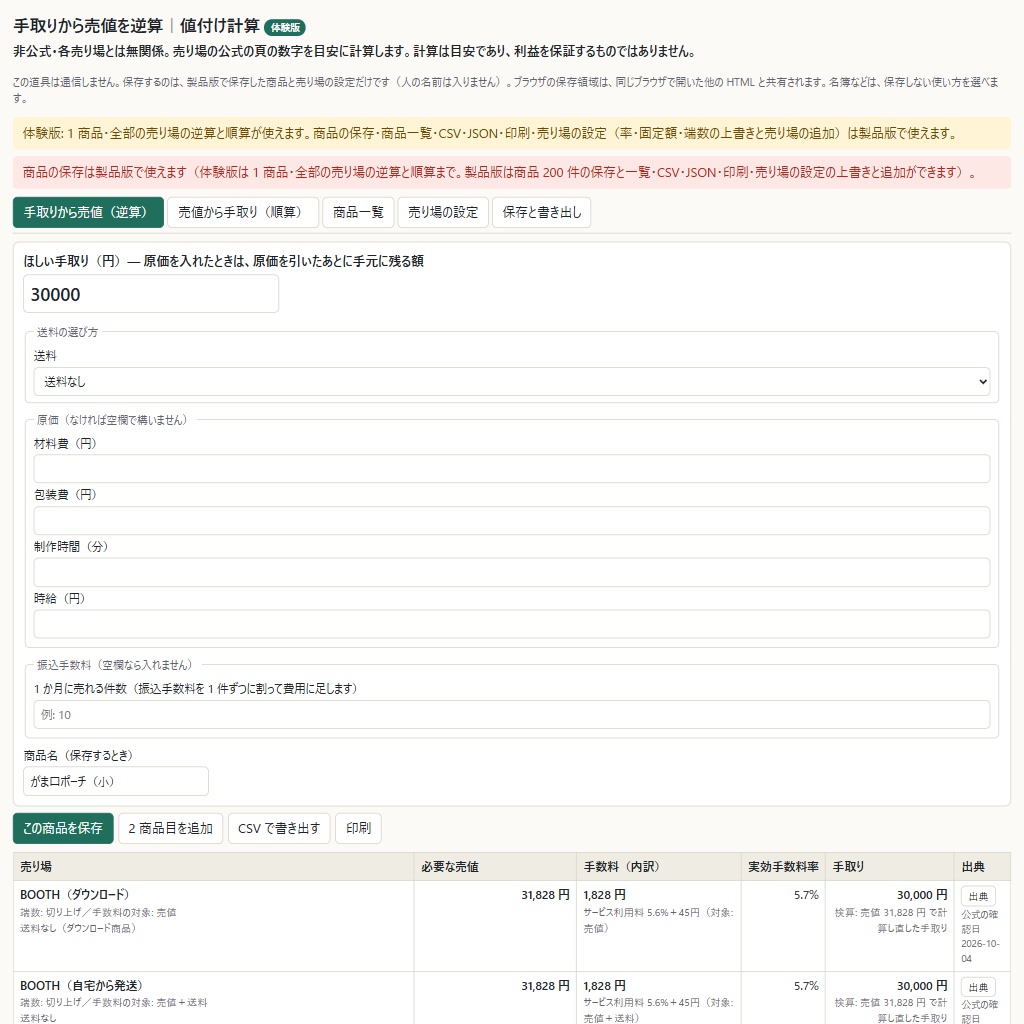The width and height of the screenshot is (1024, 1024).
Task: Click the 包装費（円） input field
Action: tap(512, 520)
